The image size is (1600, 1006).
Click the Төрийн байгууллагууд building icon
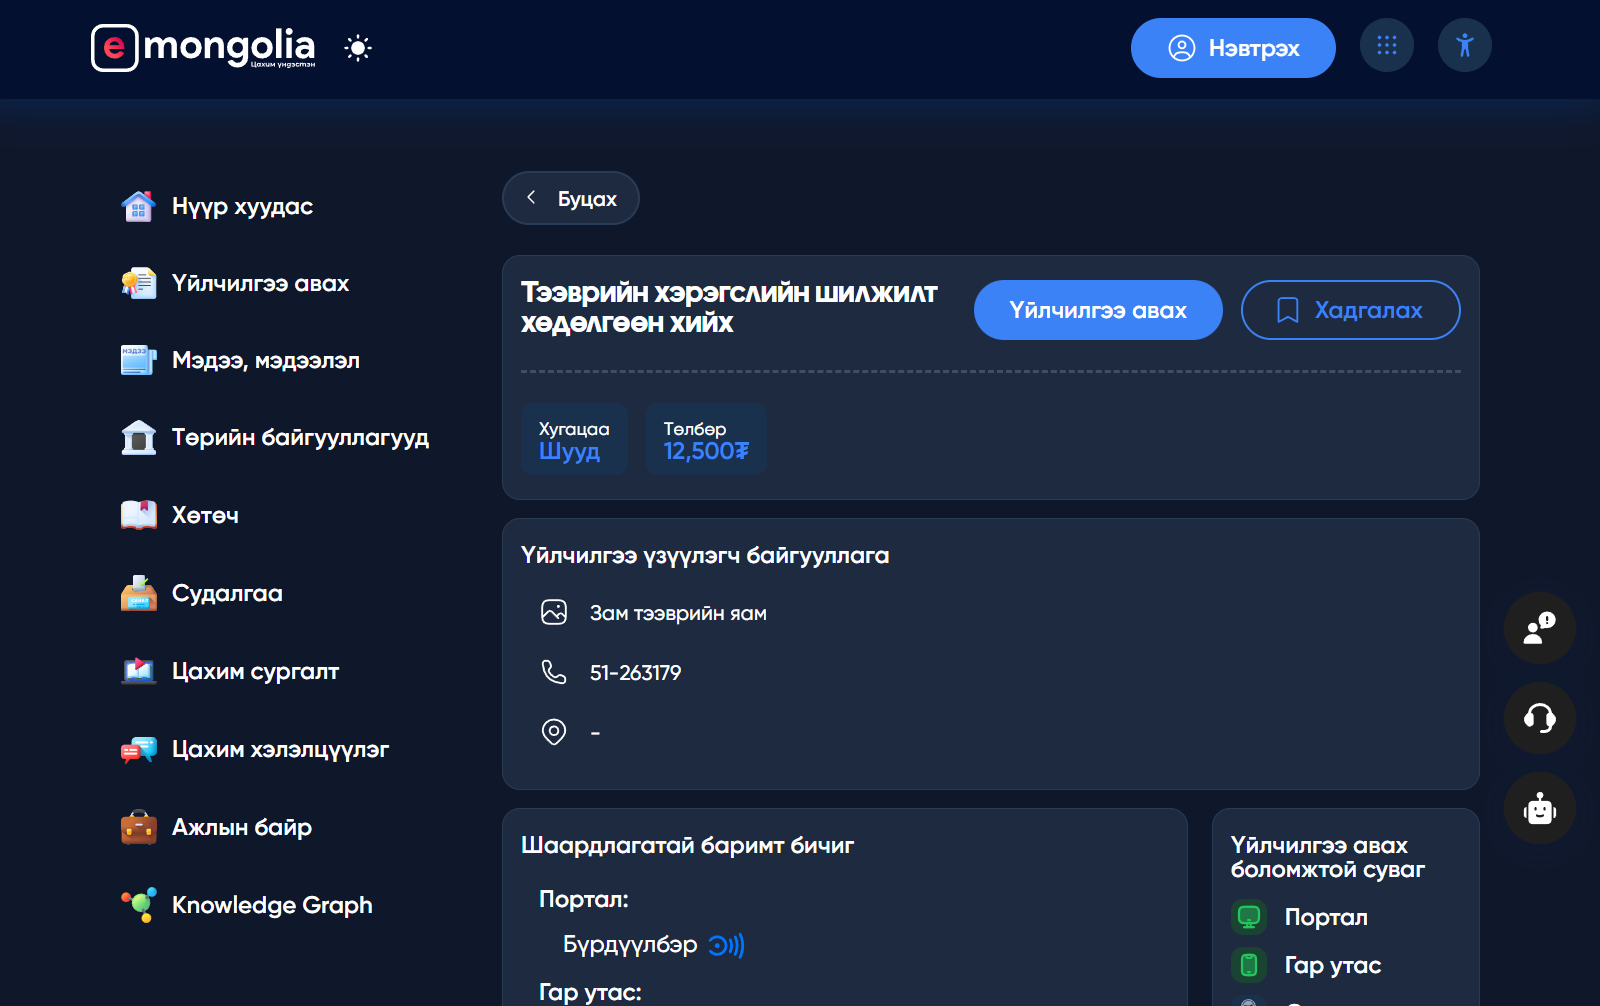pyautogui.click(x=138, y=438)
